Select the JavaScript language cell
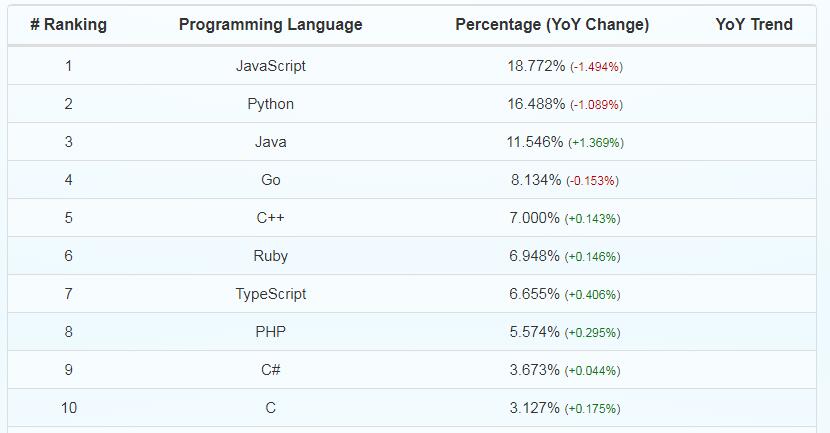Screen dimensions: 830x433 point(270,66)
